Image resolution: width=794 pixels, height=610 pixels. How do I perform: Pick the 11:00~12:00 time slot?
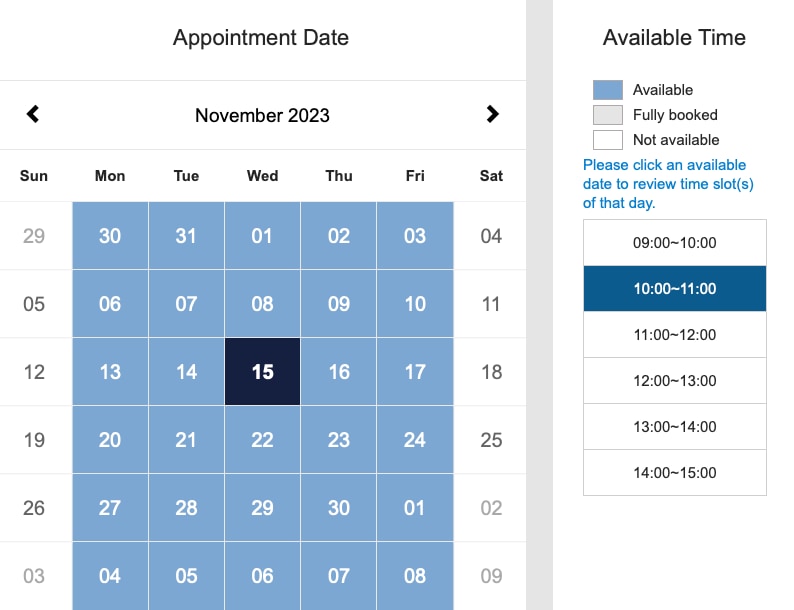(674, 335)
